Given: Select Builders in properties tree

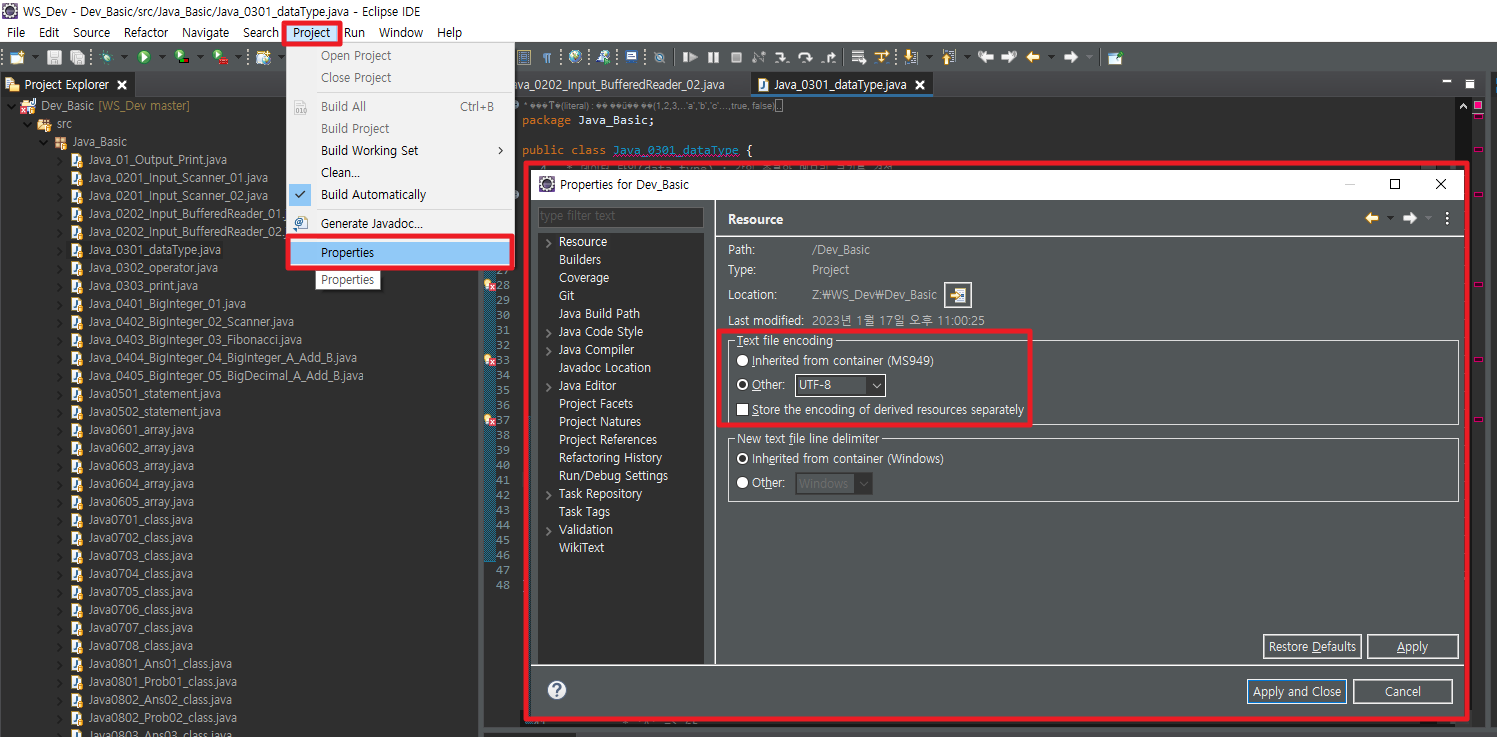Looking at the screenshot, I should coord(580,260).
